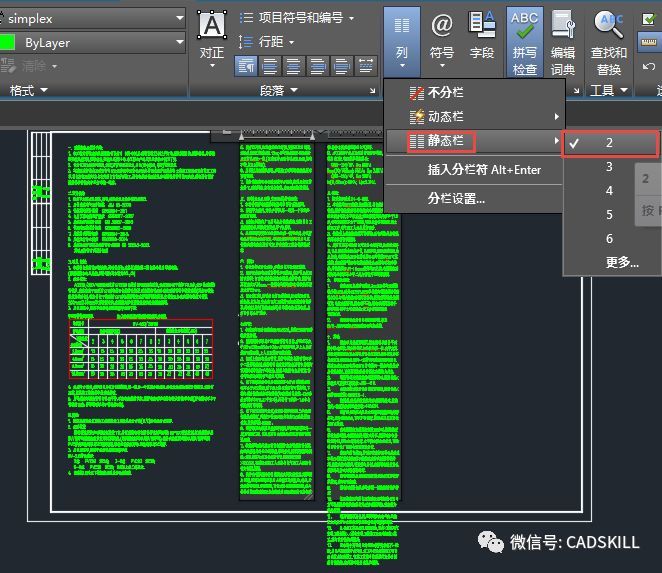Open the ByLayer green color dropdown
Screen dimensions: 662x573
179,43
